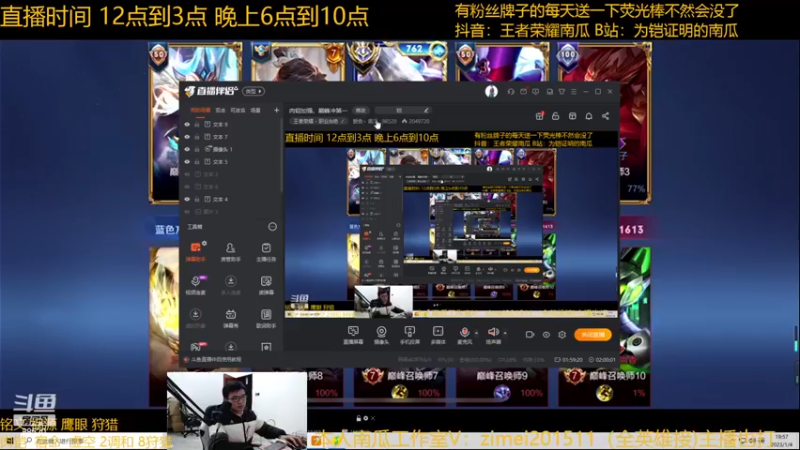Hide the 文本 4 layer with its eye
The height and width of the screenshot is (450, 800).
coord(187,199)
